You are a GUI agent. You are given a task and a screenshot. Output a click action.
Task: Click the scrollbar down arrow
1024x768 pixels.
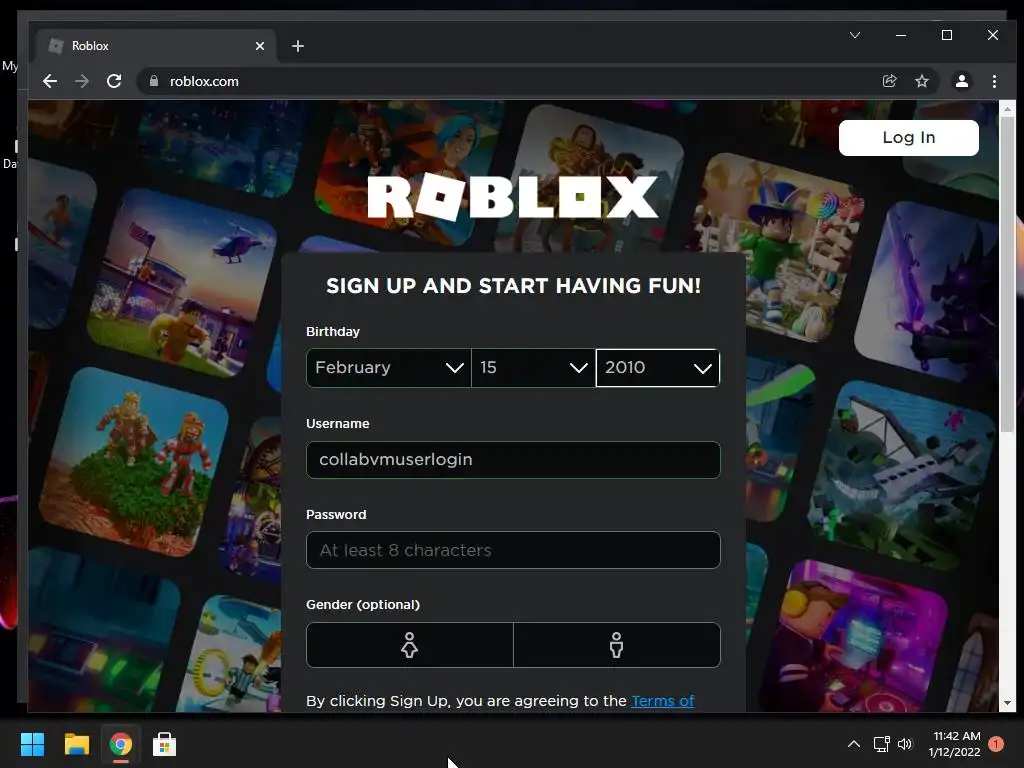coord(1007,703)
